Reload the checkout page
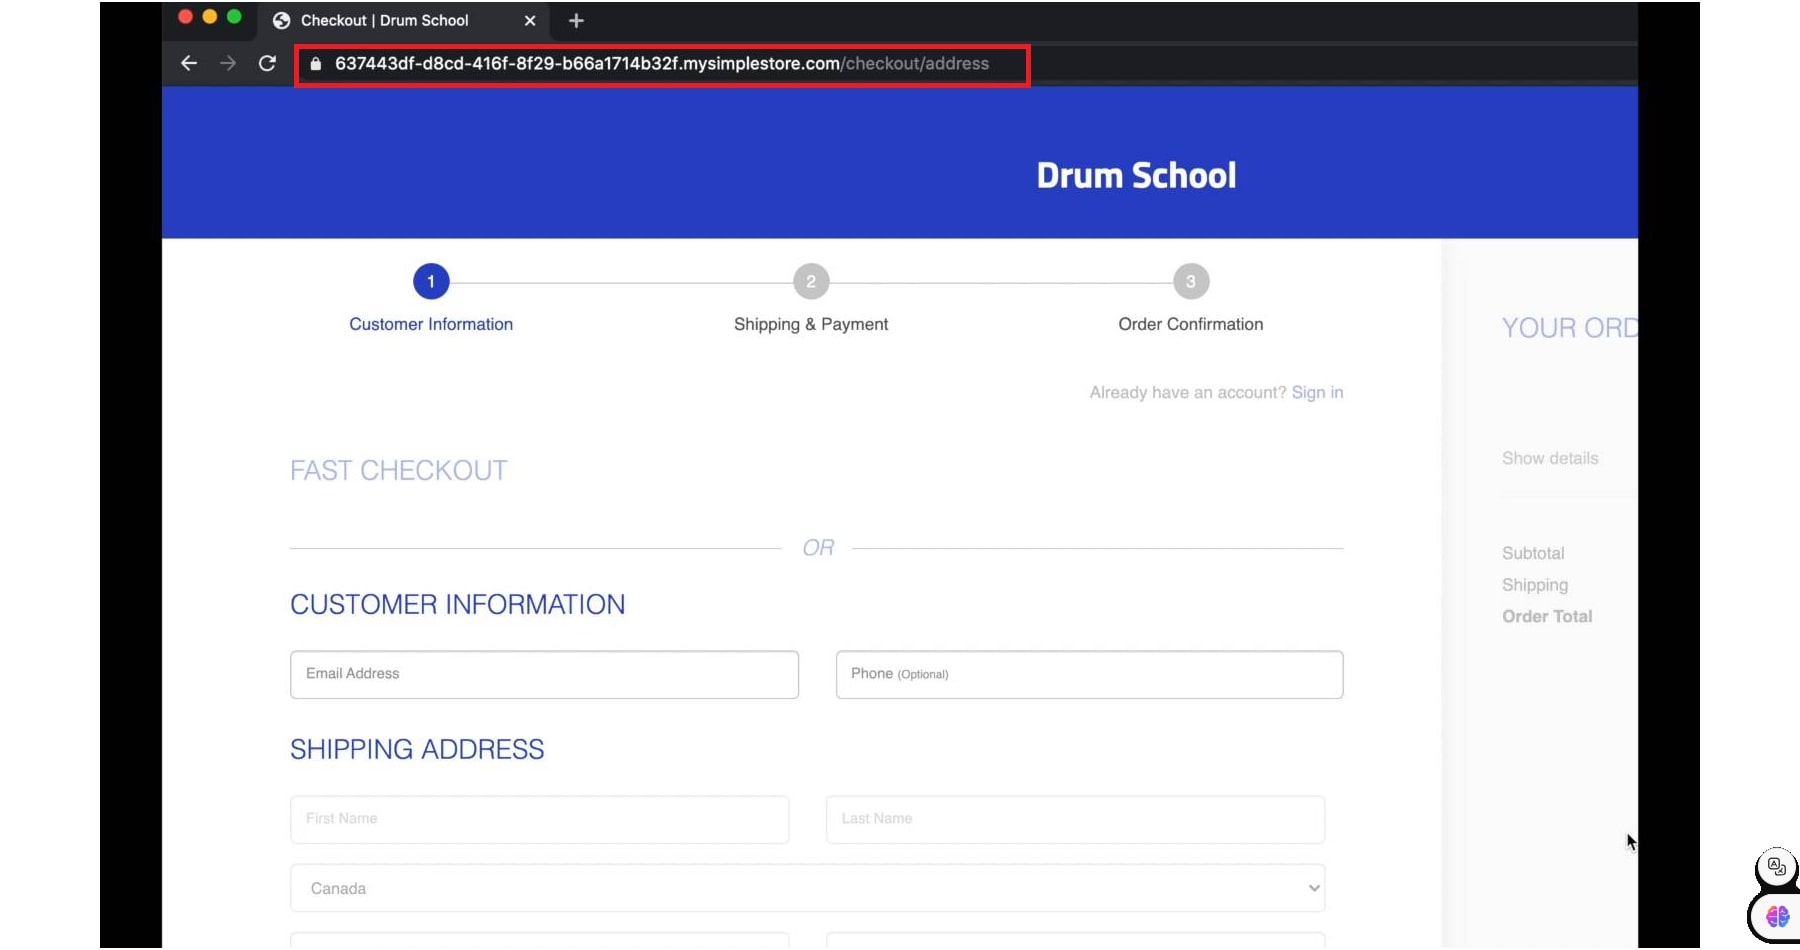This screenshot has width=1800, height=950. 267,63
